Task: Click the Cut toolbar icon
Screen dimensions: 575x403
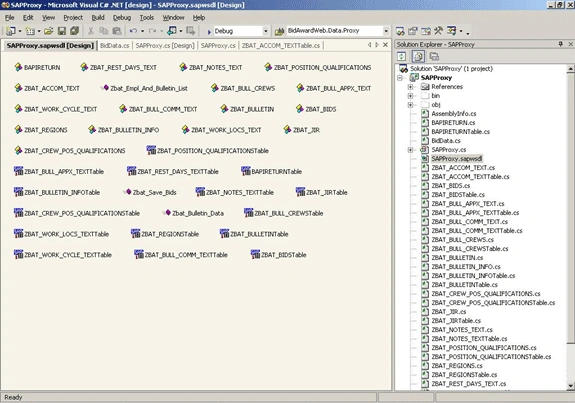Action: (x=91, y=31)
